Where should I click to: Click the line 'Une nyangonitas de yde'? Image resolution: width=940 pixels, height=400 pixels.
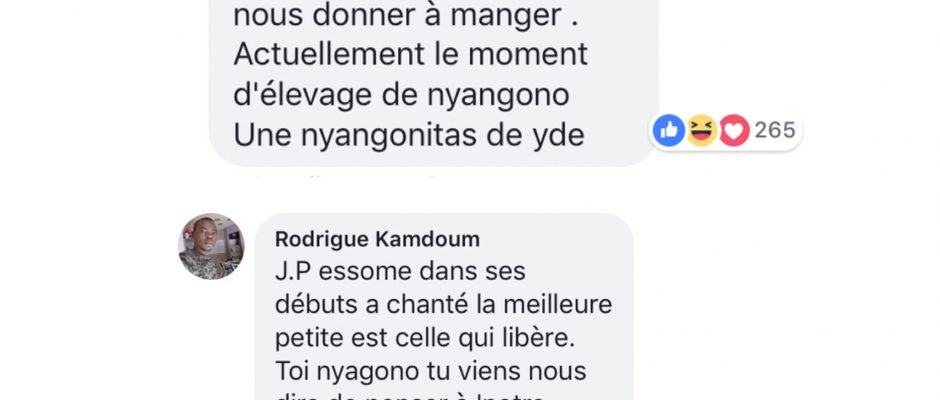pos(409,136)
